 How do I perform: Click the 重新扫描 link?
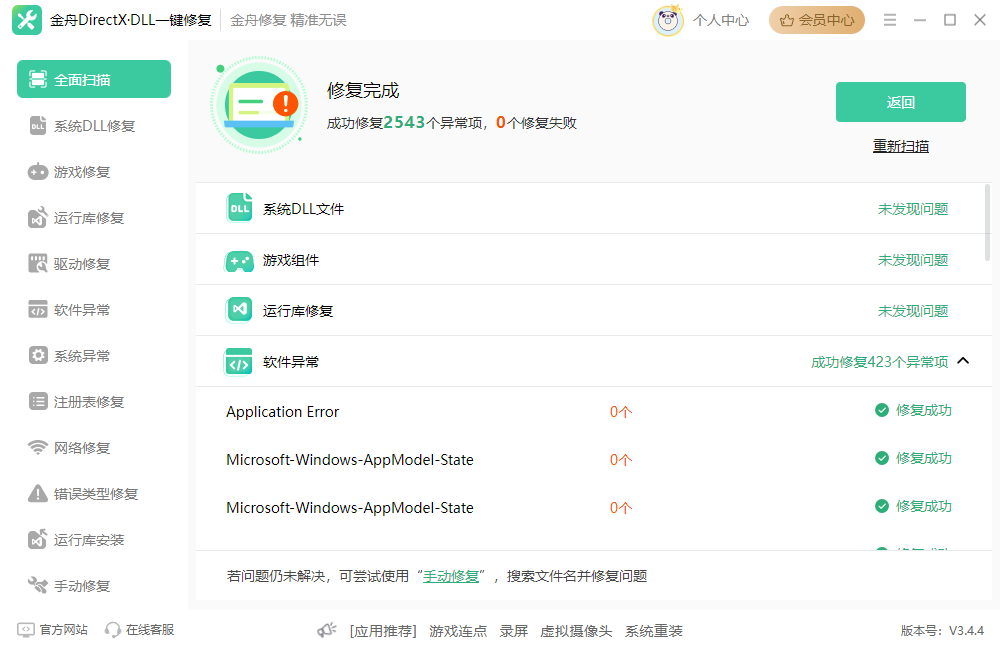899,145
